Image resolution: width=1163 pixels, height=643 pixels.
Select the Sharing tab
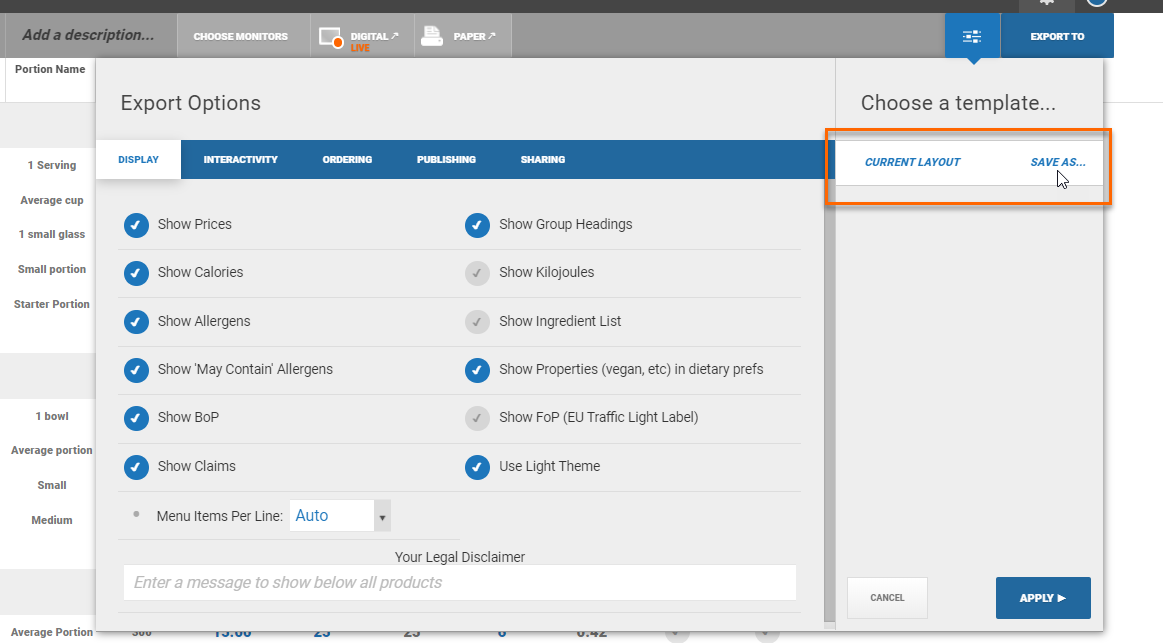[x=542, y=160]
